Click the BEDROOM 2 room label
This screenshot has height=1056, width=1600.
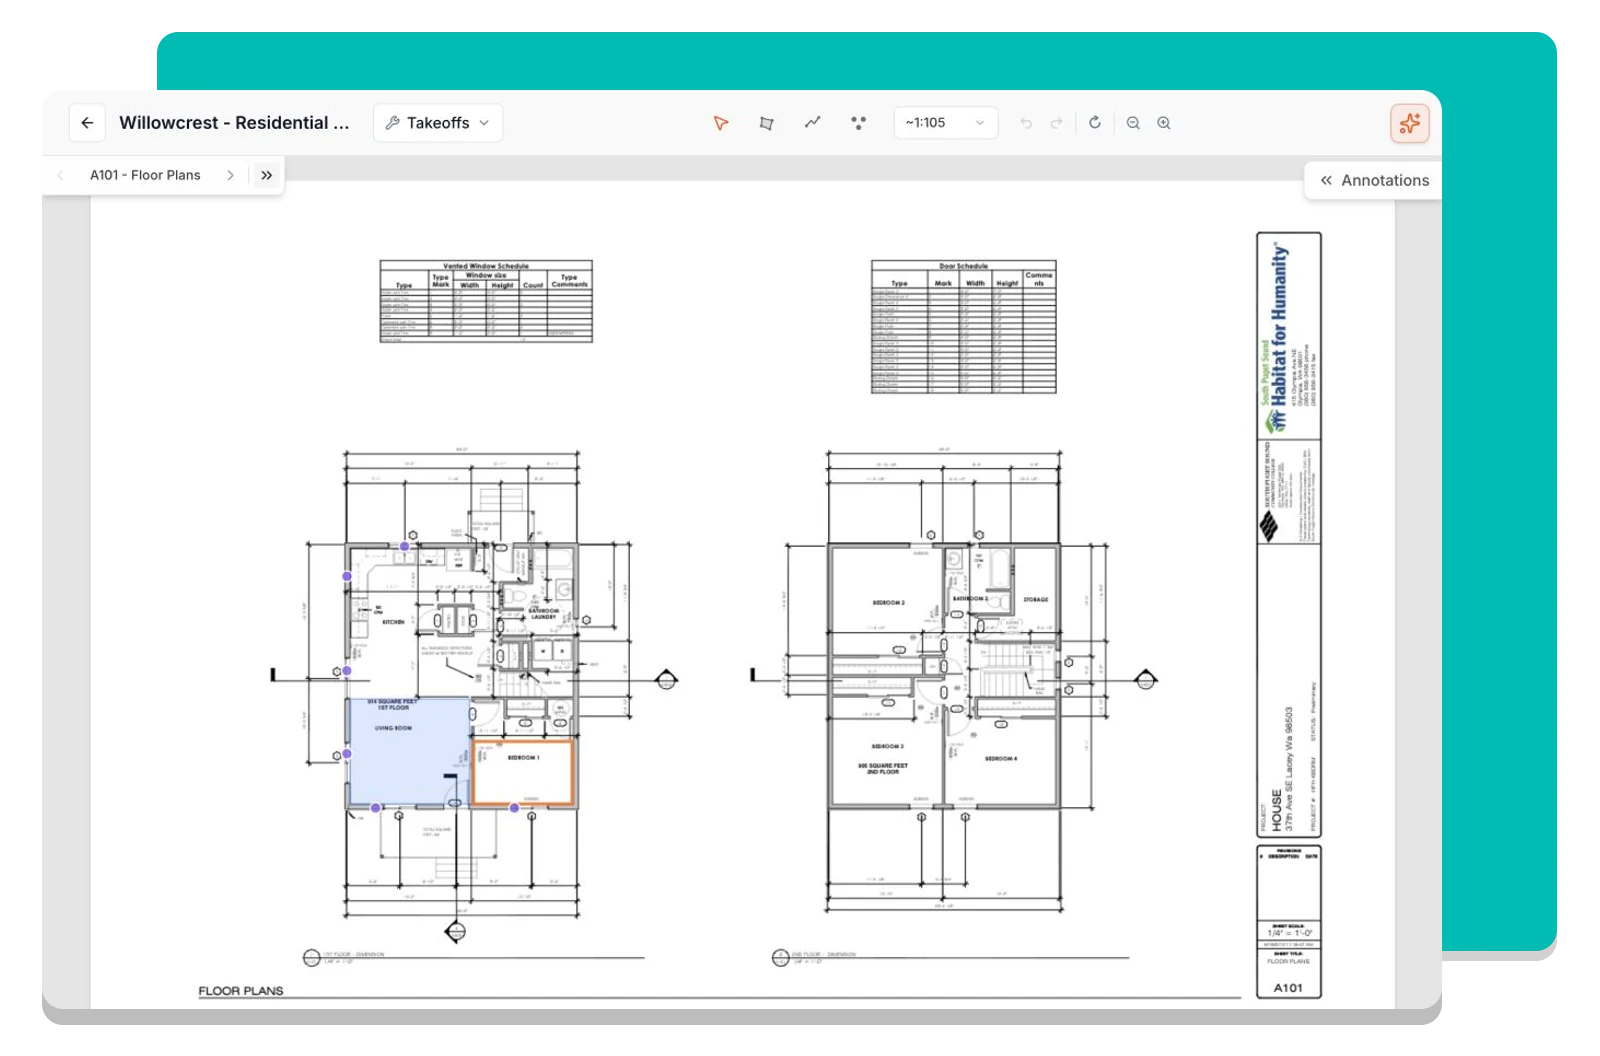888,603
